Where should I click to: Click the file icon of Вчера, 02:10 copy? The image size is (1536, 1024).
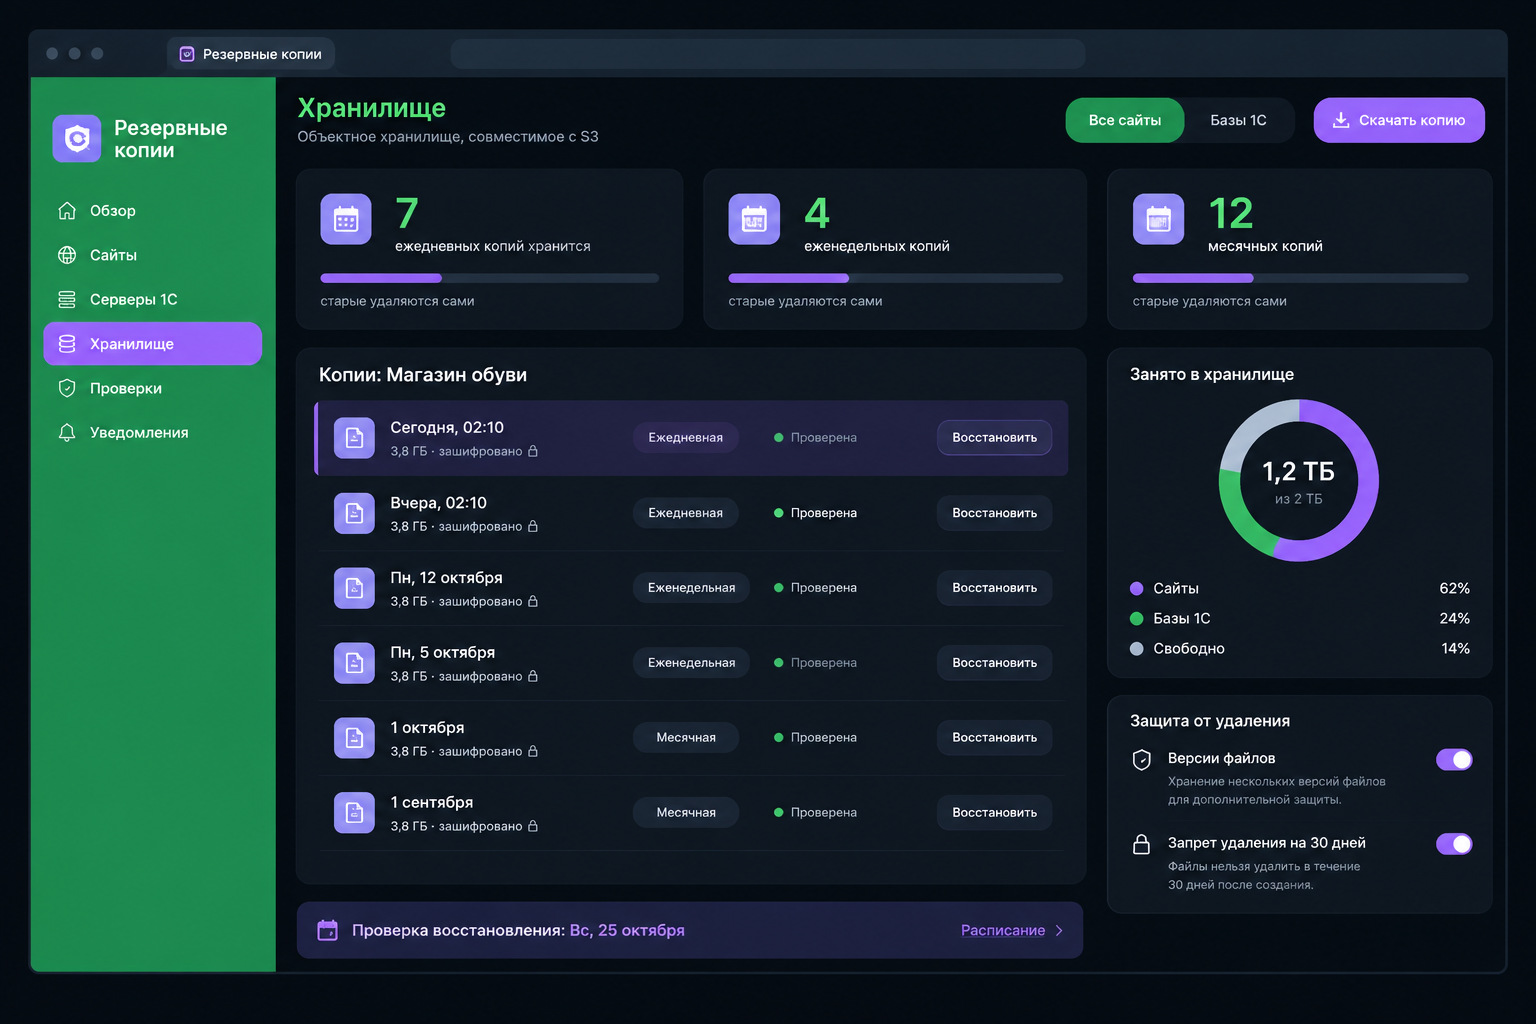354,513
